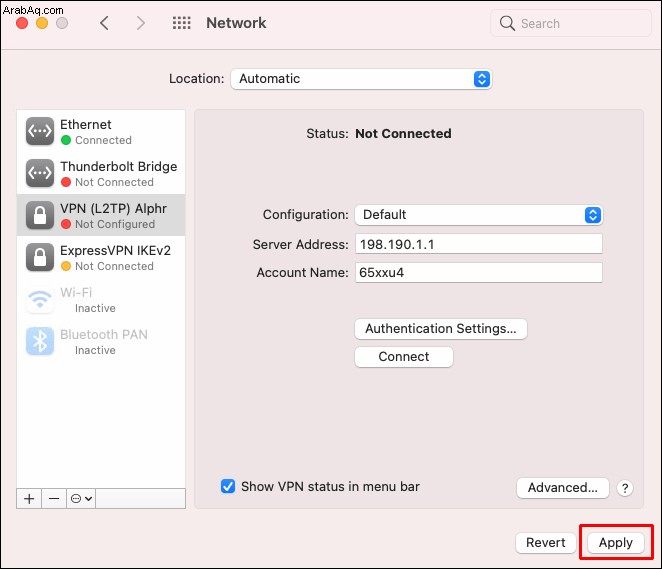Add a new network service with plus

click(29, 499)
